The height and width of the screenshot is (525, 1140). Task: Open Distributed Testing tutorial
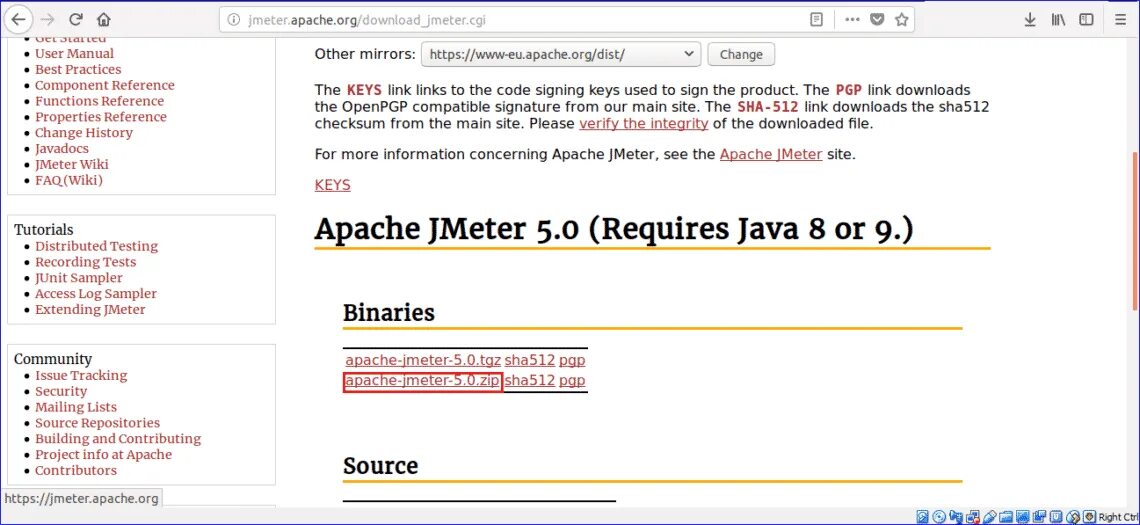click(x=96, y=247)
